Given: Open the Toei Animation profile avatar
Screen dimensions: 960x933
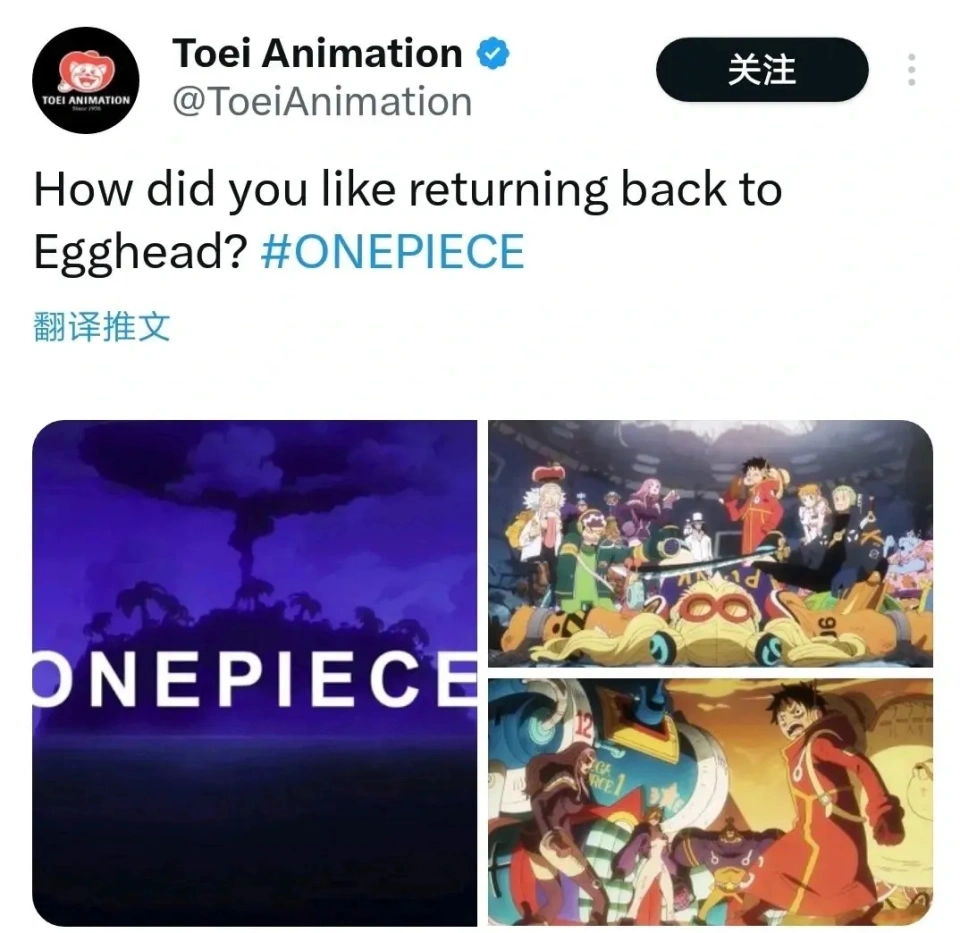Looking at the screenshot, I should 86,80.
